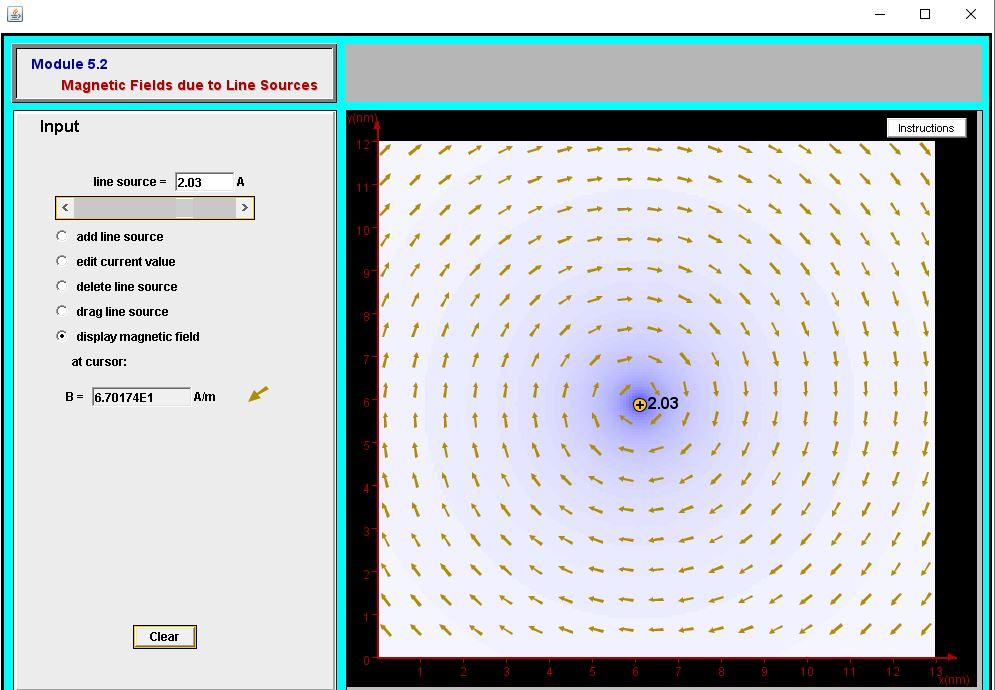This screenshot has height=690, width=995.
Task: Click the A/m unit label
Action: pyautogui.click(x=204, y=397)
